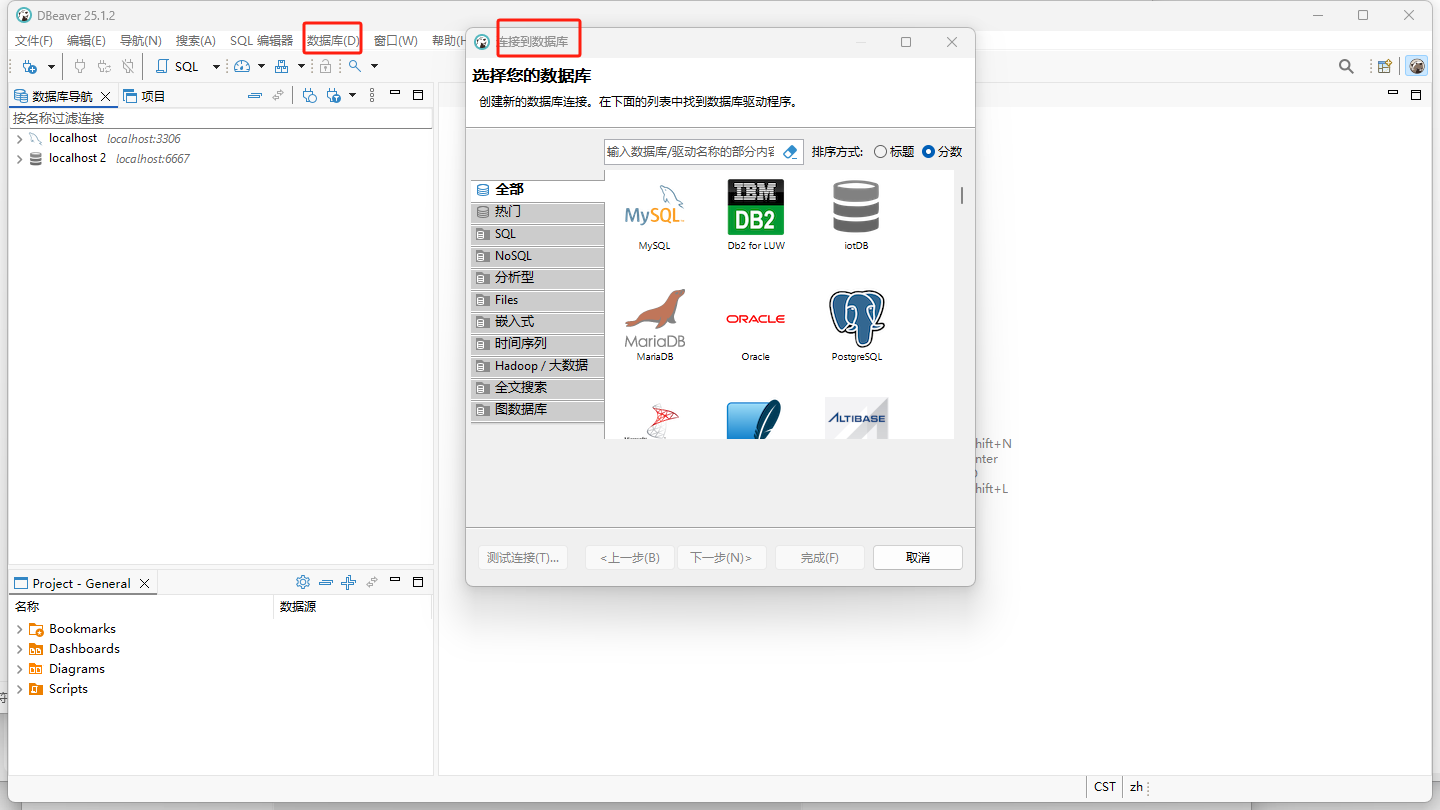Click the new database connection plug icon

point(30,66)
